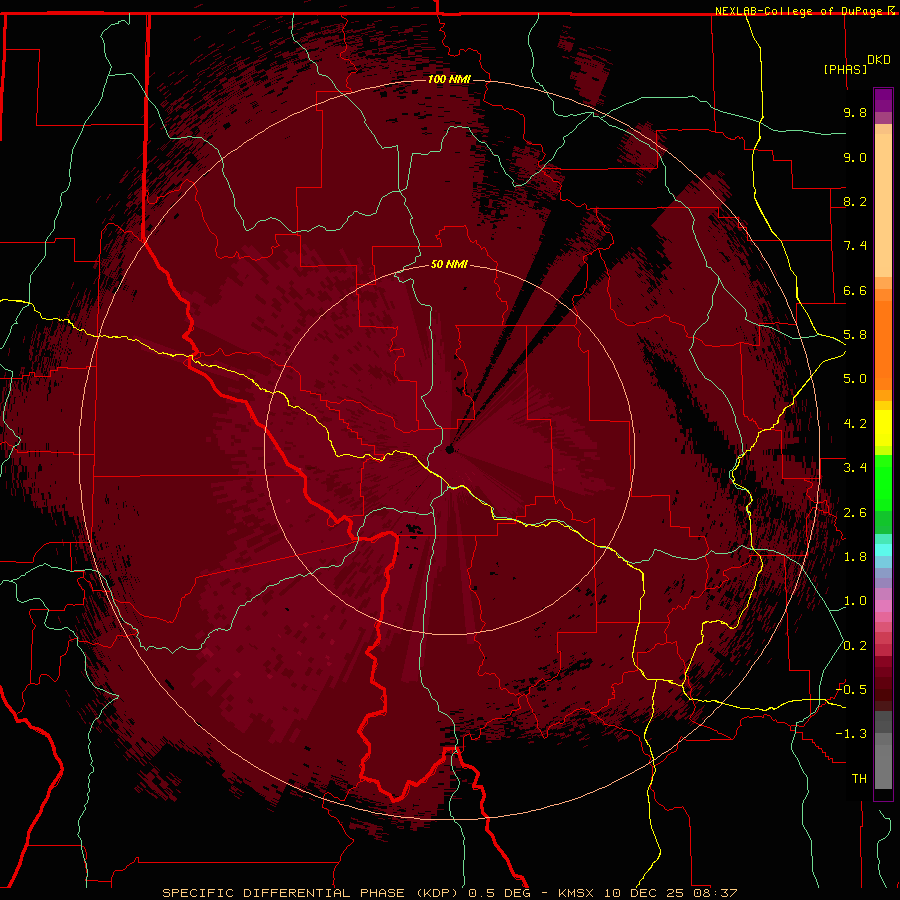Click the 4.2 value on the scale

[855, 424]
